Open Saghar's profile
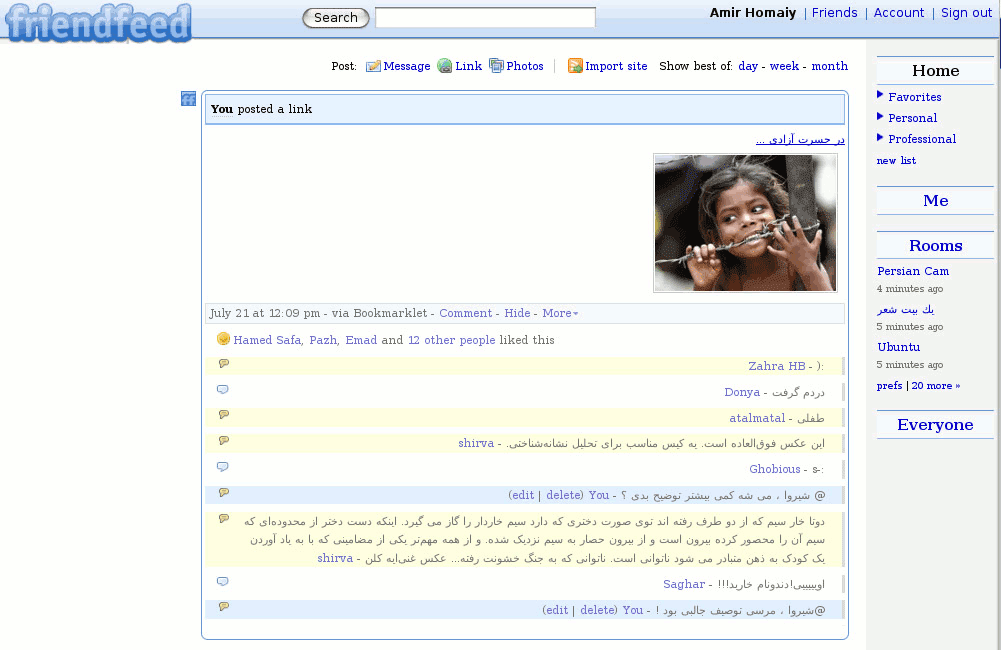The width and height of the screenshot is (1001, 650). 684,584
